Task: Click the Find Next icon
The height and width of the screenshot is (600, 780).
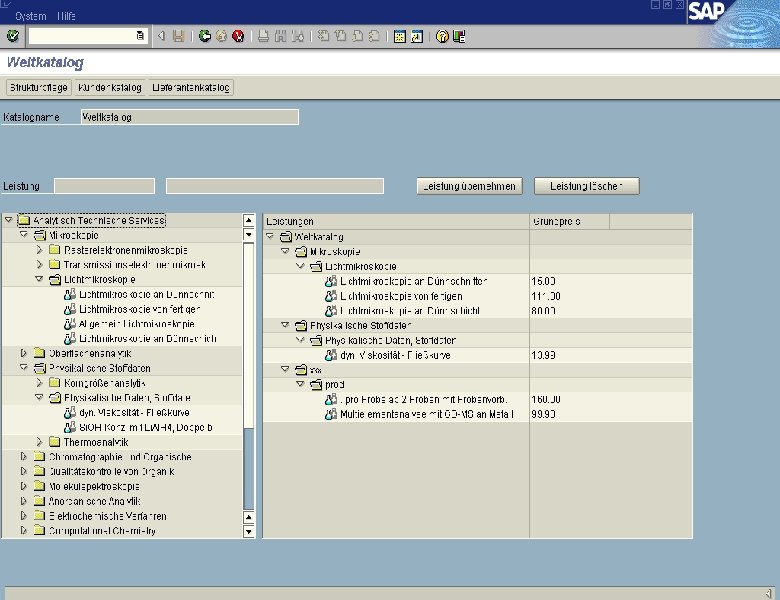Action: 297,36
